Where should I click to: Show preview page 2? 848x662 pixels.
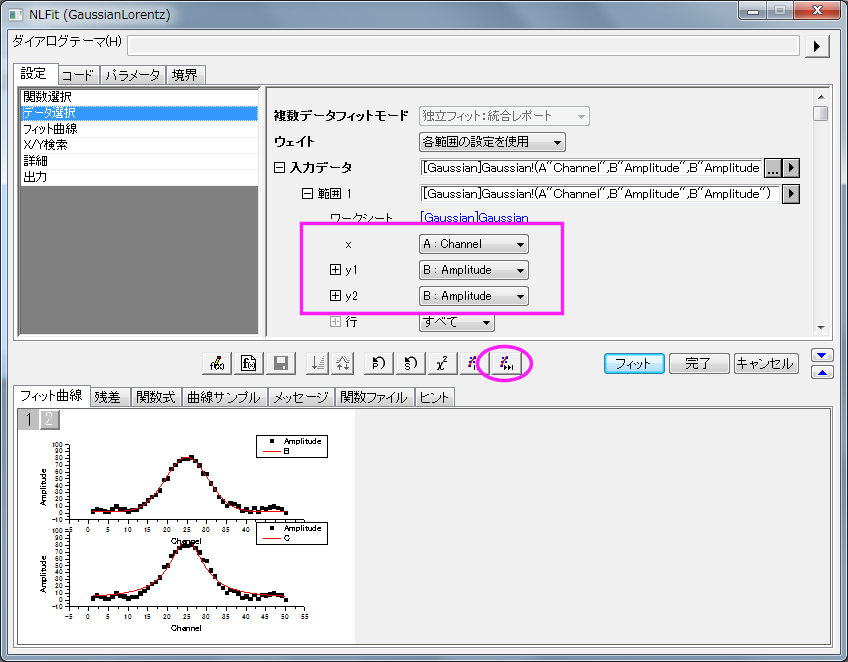coord(49,420)
